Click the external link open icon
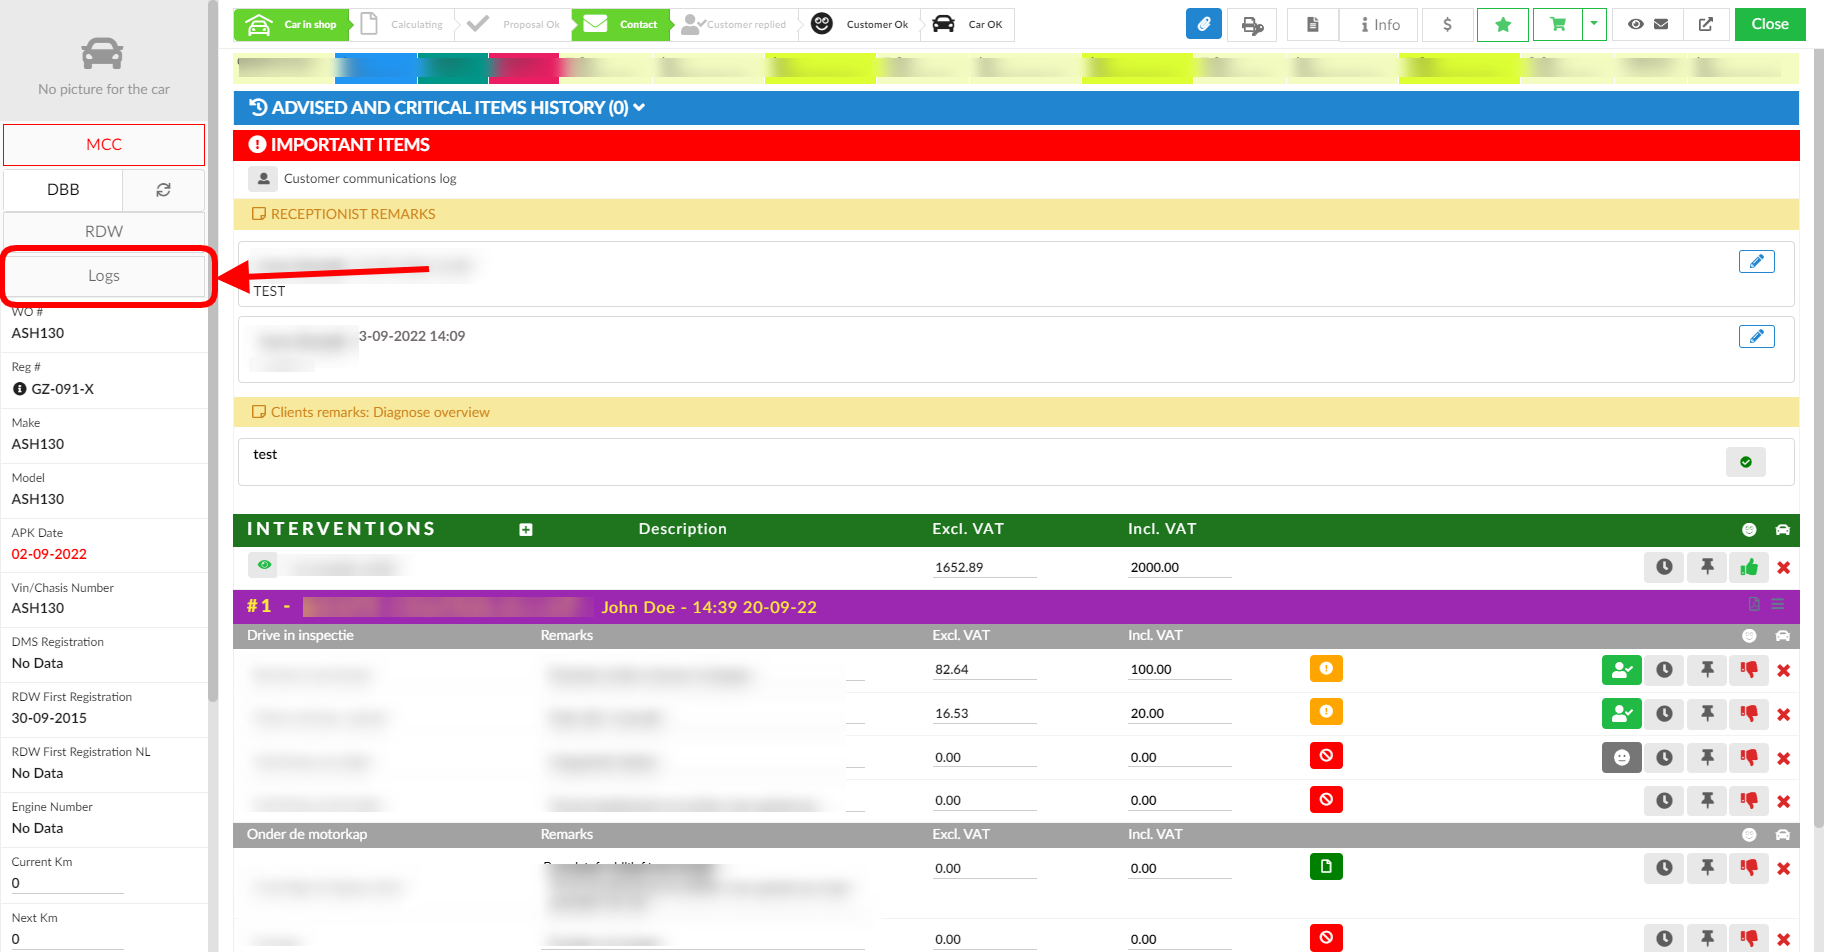The height and width of the screenshot is (952, 1824). point(1705,25)
